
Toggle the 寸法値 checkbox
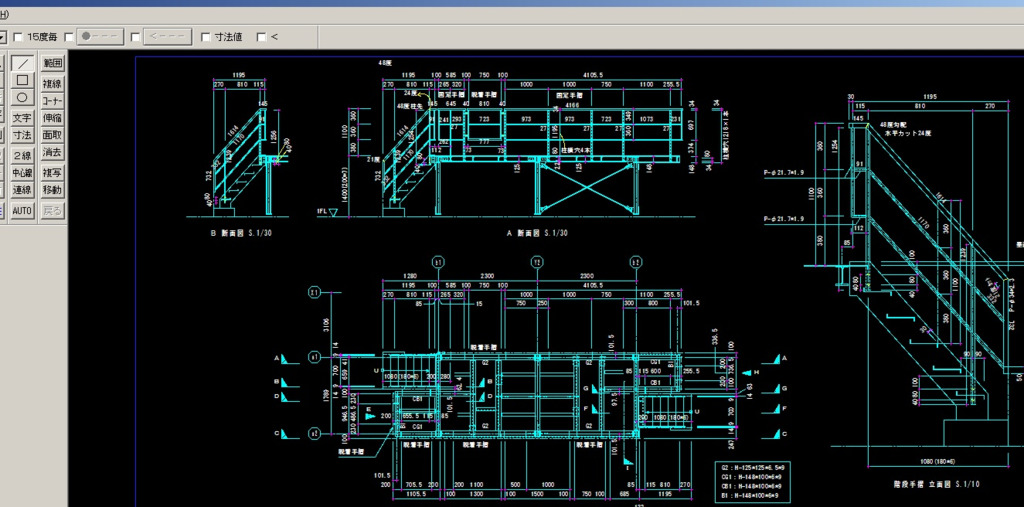point(206,37)
